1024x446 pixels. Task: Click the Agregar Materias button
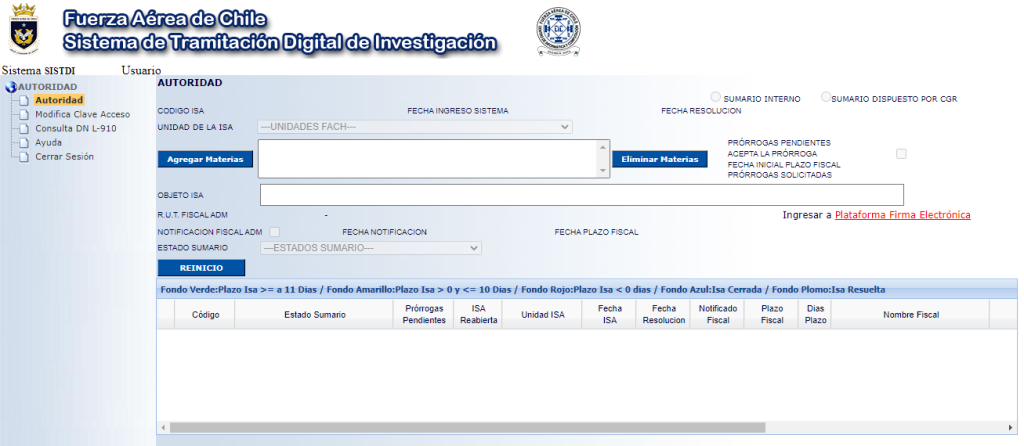coord(205,159)
